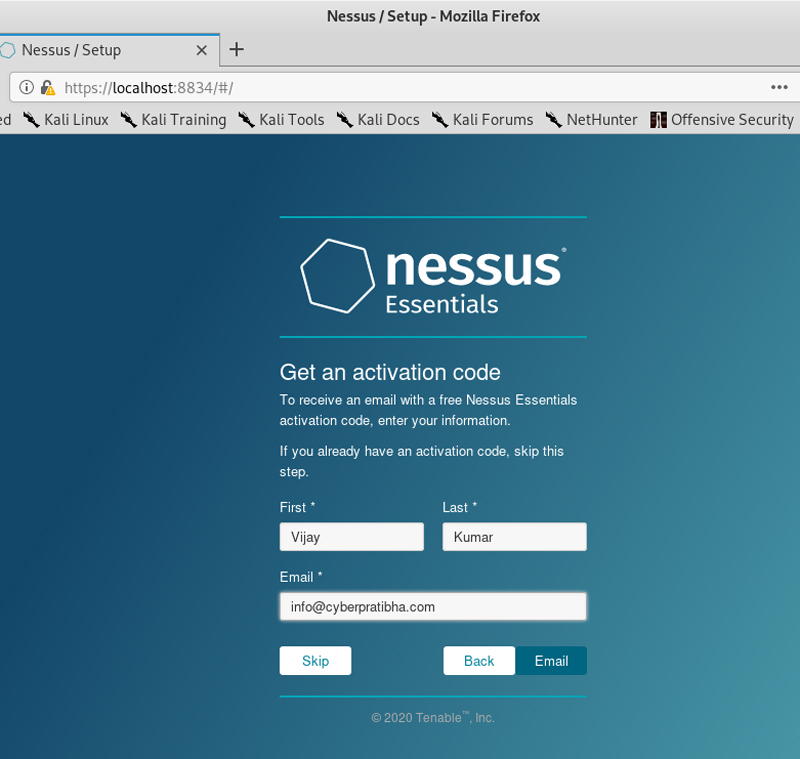This screenshot has width=800, height=759.
Task: Submit the form with Email button
Action: tap(551, 661)
